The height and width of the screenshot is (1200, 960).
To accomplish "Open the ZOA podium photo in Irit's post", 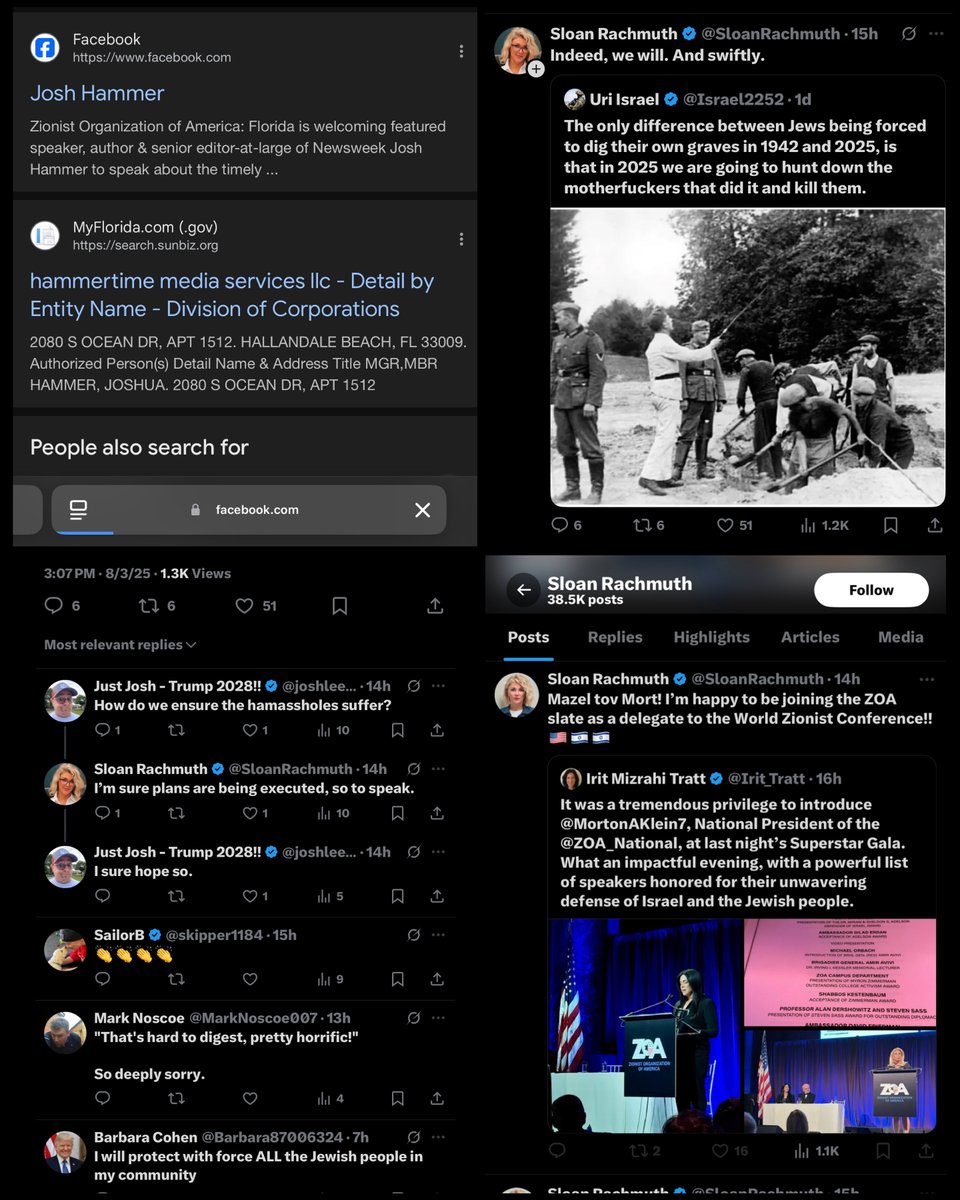I will point(644,1025).
